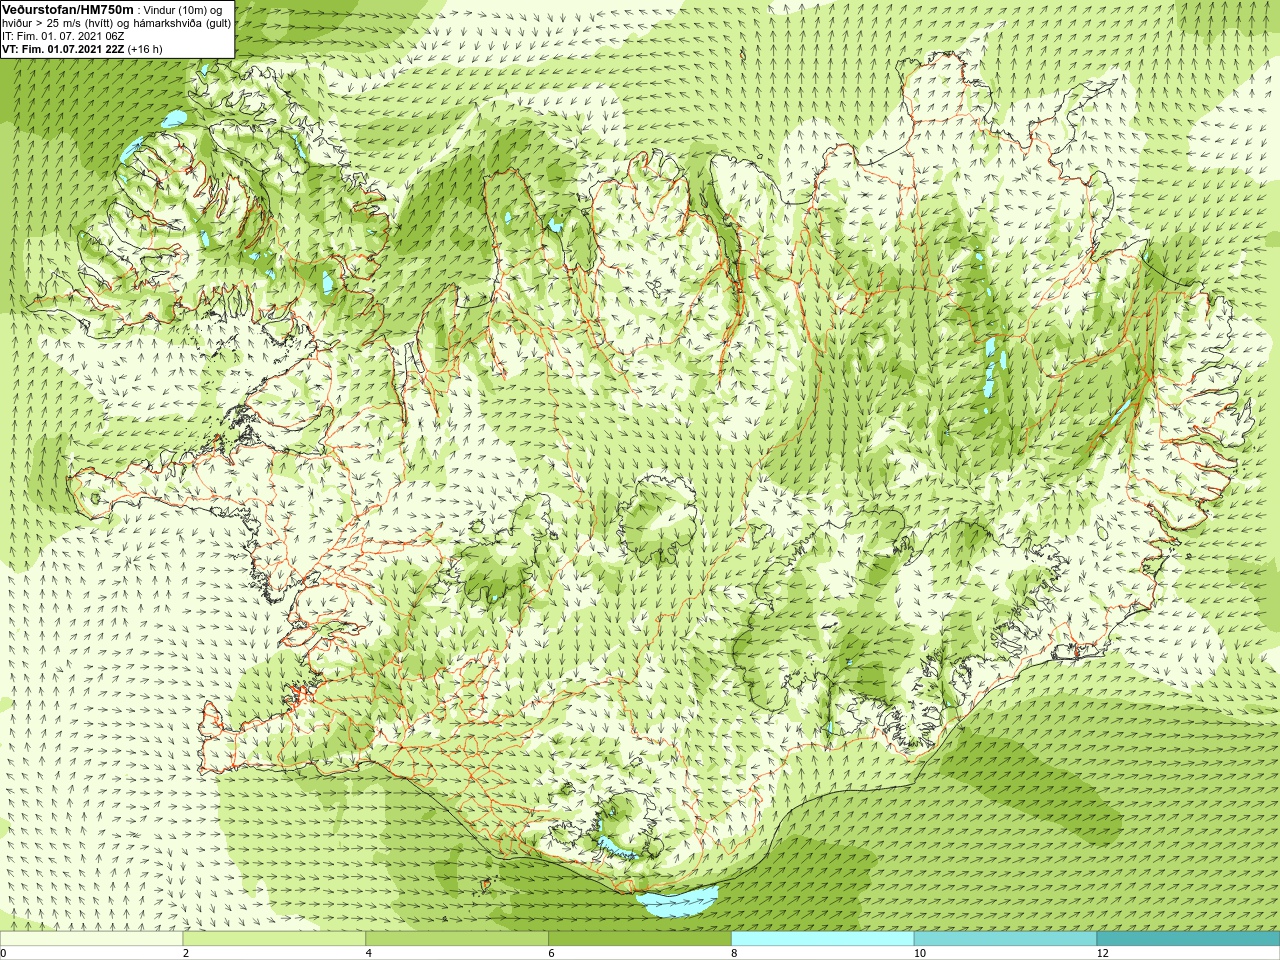Click the legend scale label "6"
Screen dimensions: 1280x960
click(x=551, y=953)
